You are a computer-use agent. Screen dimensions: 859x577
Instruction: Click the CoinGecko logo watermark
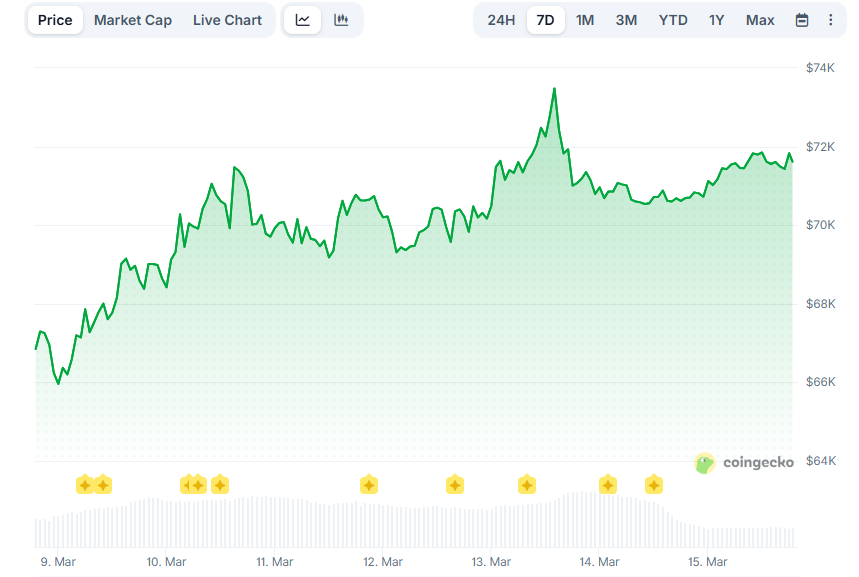(745, 462)
